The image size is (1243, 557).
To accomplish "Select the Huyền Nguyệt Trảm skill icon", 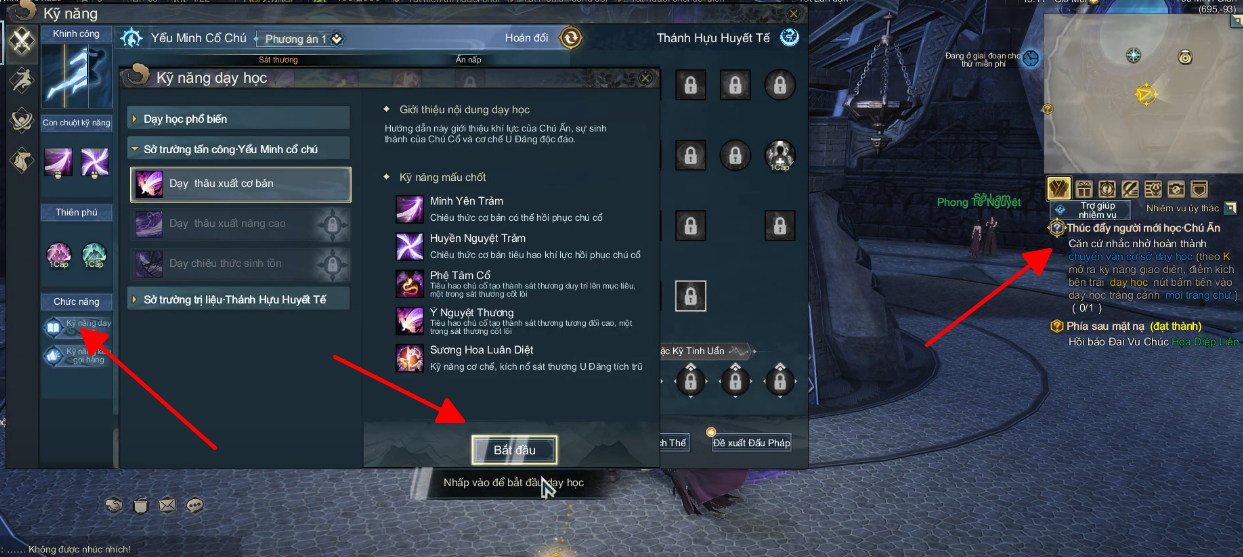I will tap(410, 246).
